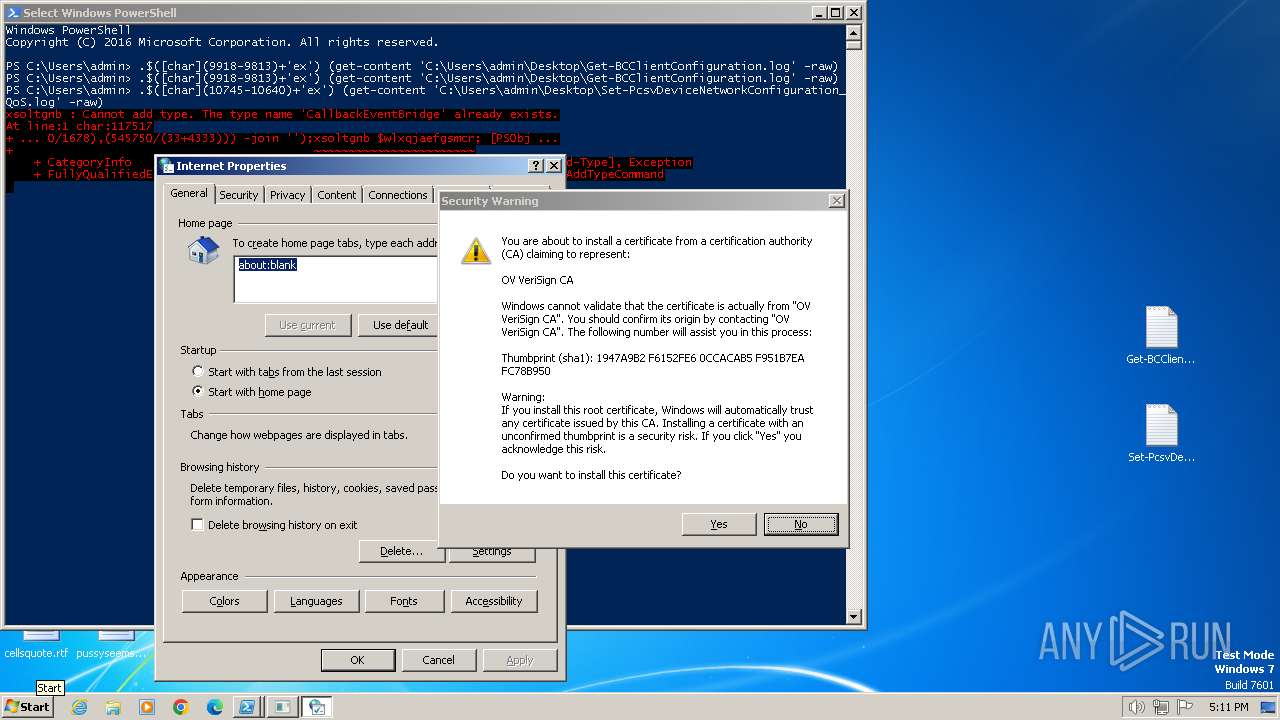1280x720 pixels.
Task: Click OK in Internet Properties
Action: pyautogui.click(x=357, y=660)
